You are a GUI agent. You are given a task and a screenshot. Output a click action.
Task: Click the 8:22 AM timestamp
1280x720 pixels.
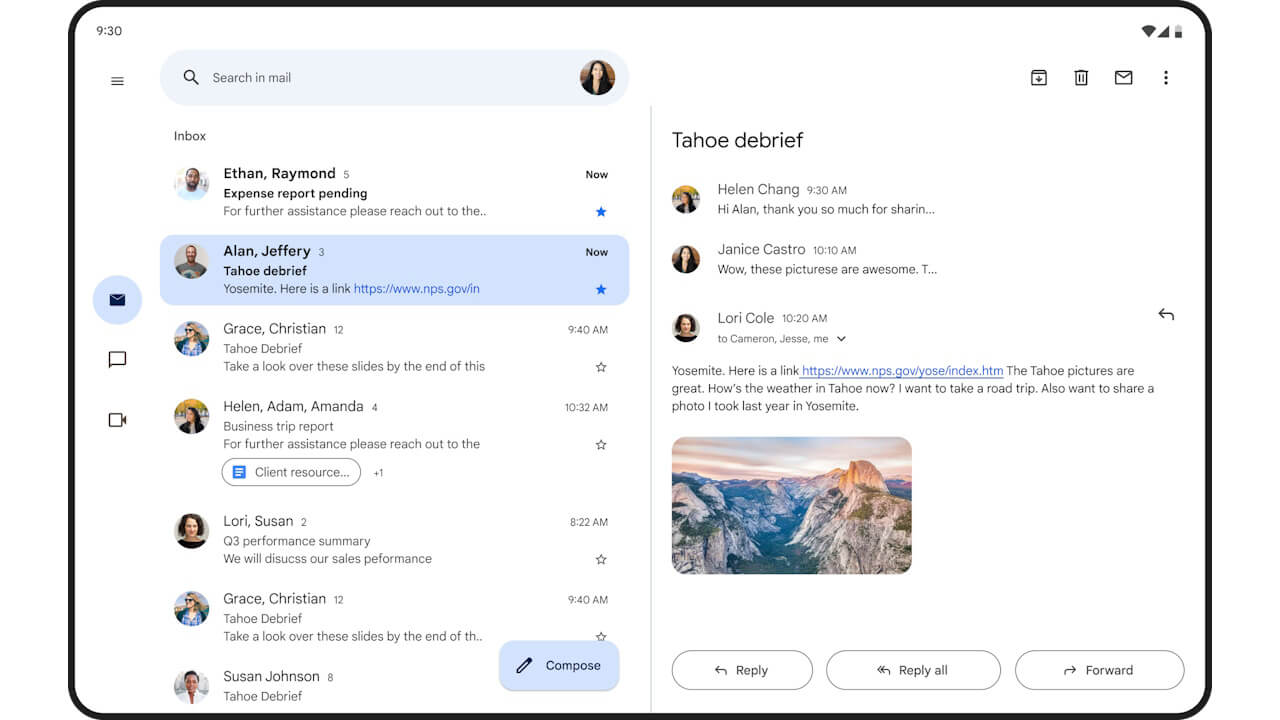(589, 522)
